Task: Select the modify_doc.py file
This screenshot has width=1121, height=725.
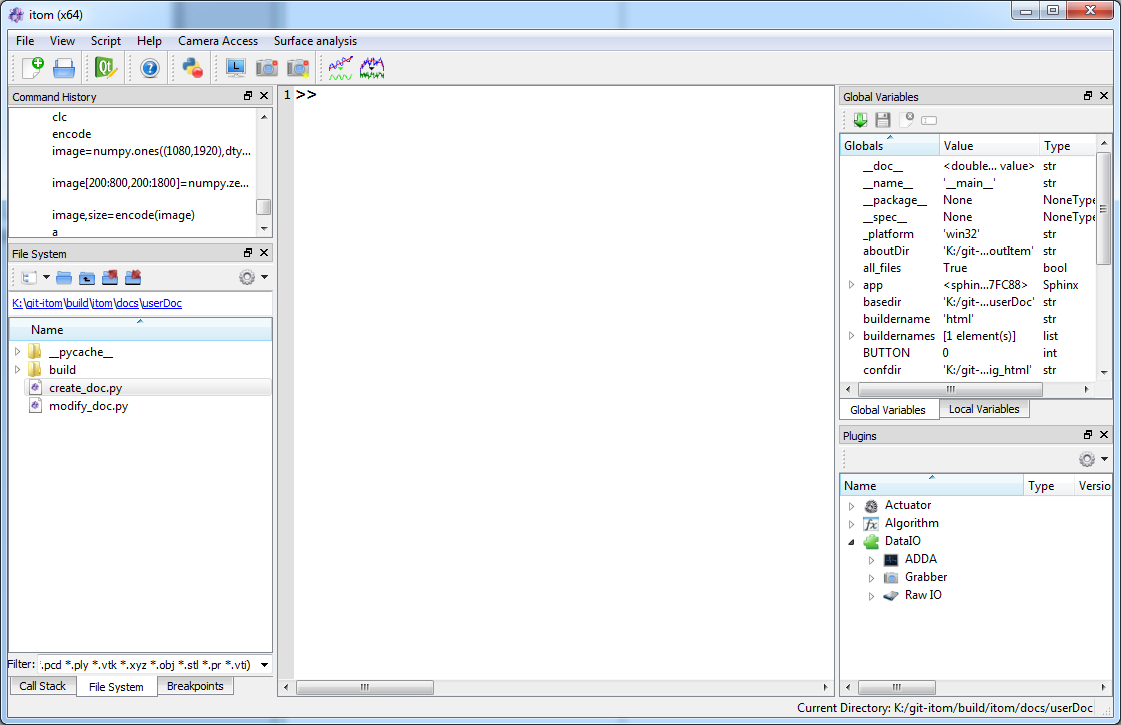Action: coord(88,406)
